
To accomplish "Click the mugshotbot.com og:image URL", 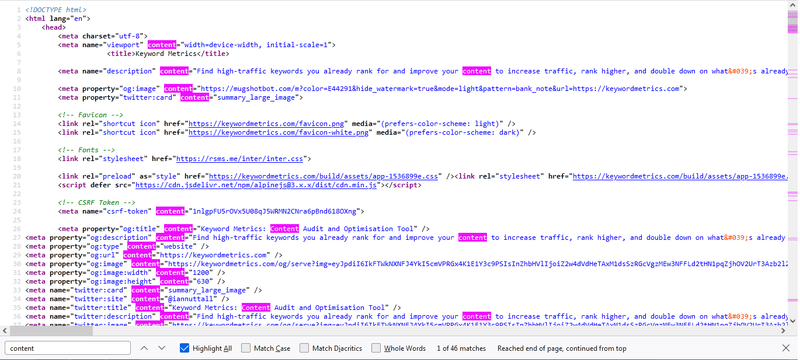I will [440, 89].
